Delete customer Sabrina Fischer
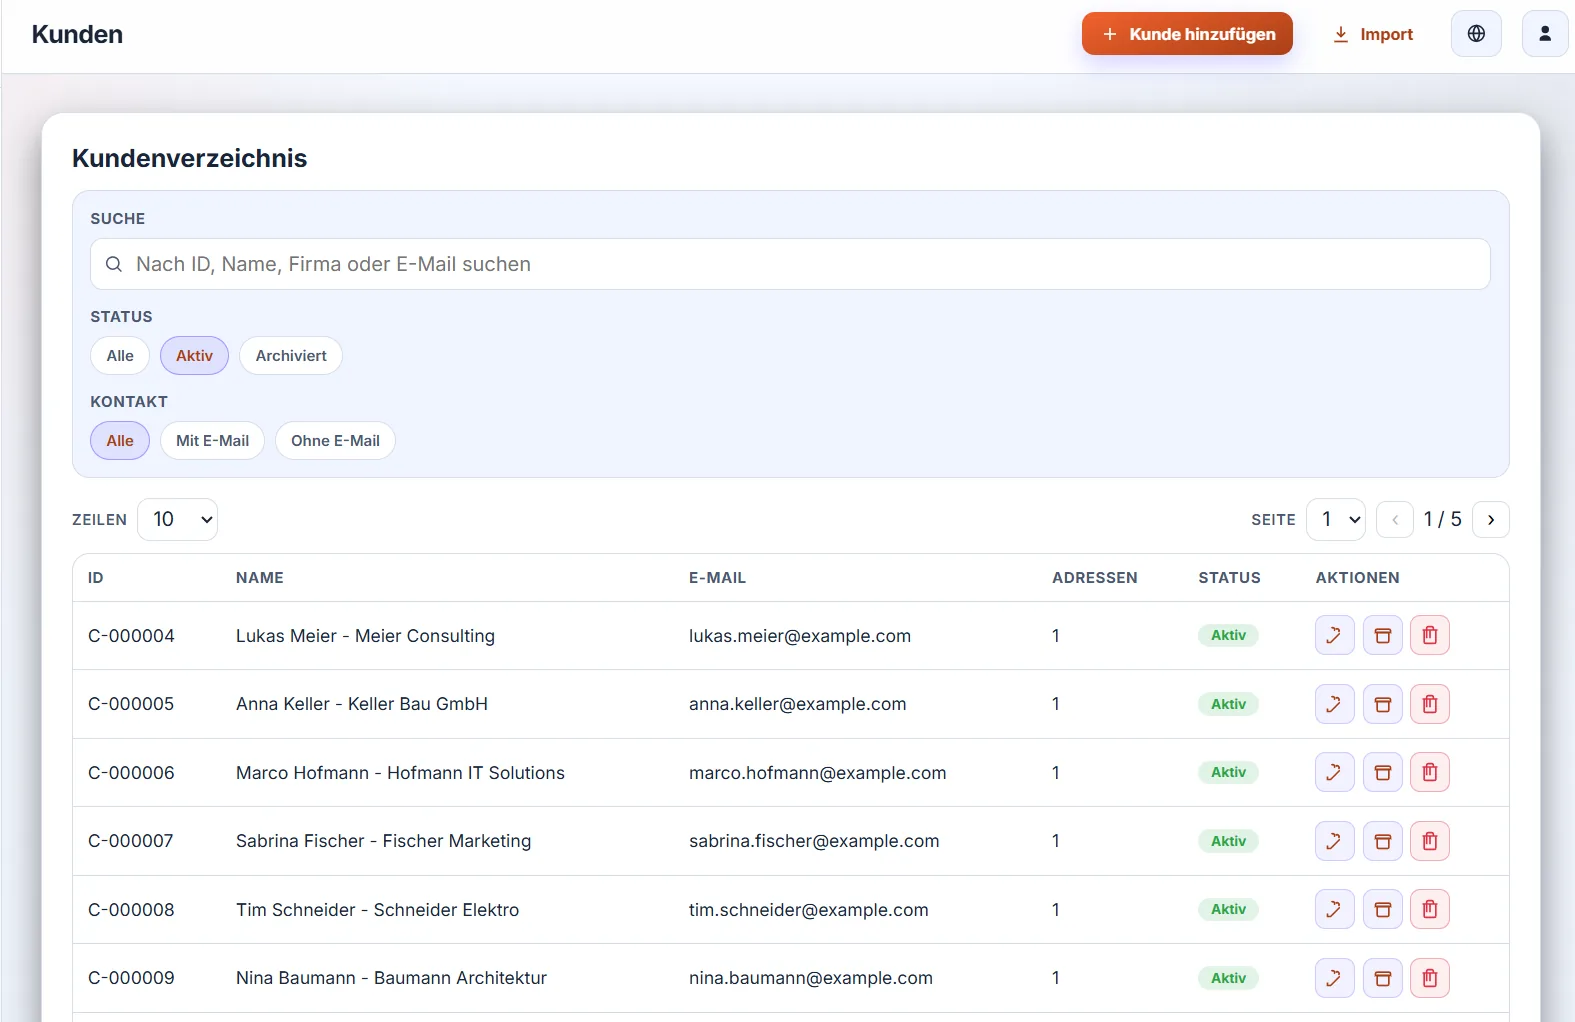The width and height of the screenshot is (1575, 1022). pos(1430,841)
